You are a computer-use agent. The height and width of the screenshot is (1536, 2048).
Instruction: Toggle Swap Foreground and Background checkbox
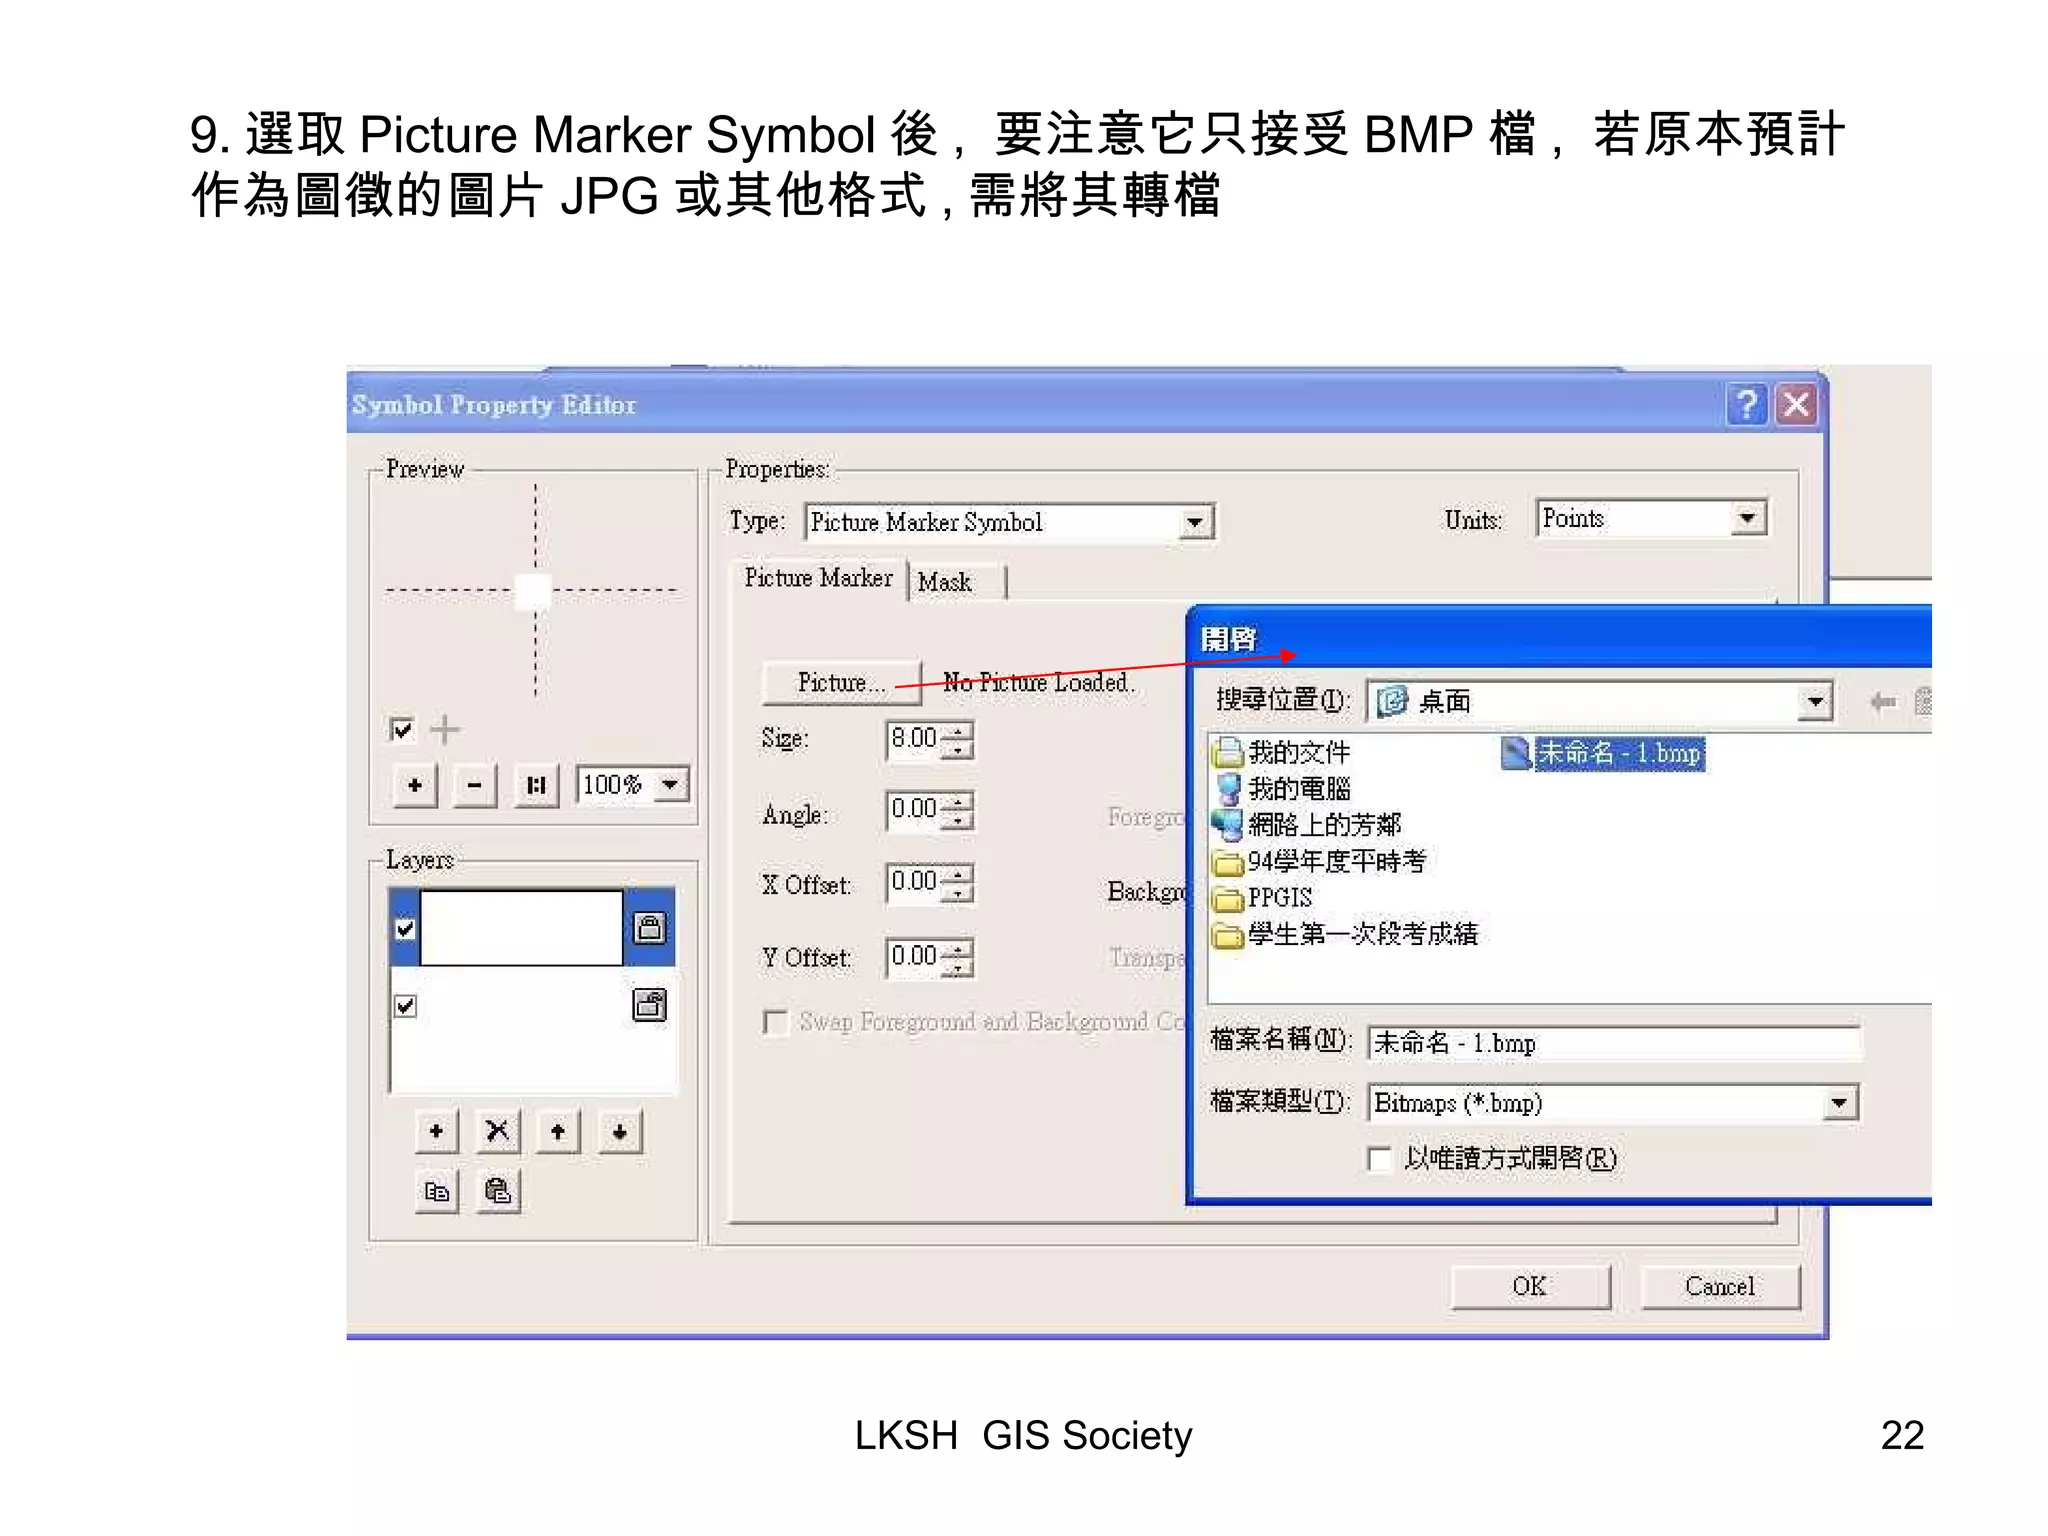[x=775, y=1022]
